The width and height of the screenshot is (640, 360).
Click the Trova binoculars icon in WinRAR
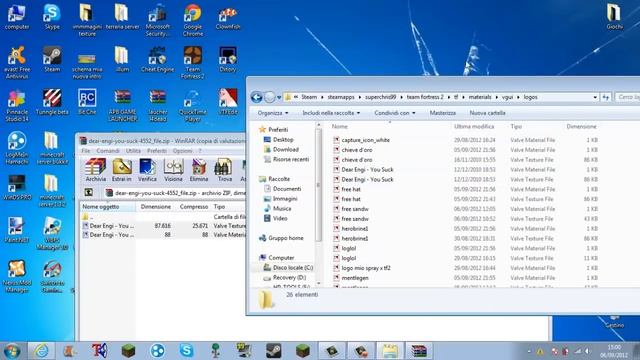tap(224, 170)
